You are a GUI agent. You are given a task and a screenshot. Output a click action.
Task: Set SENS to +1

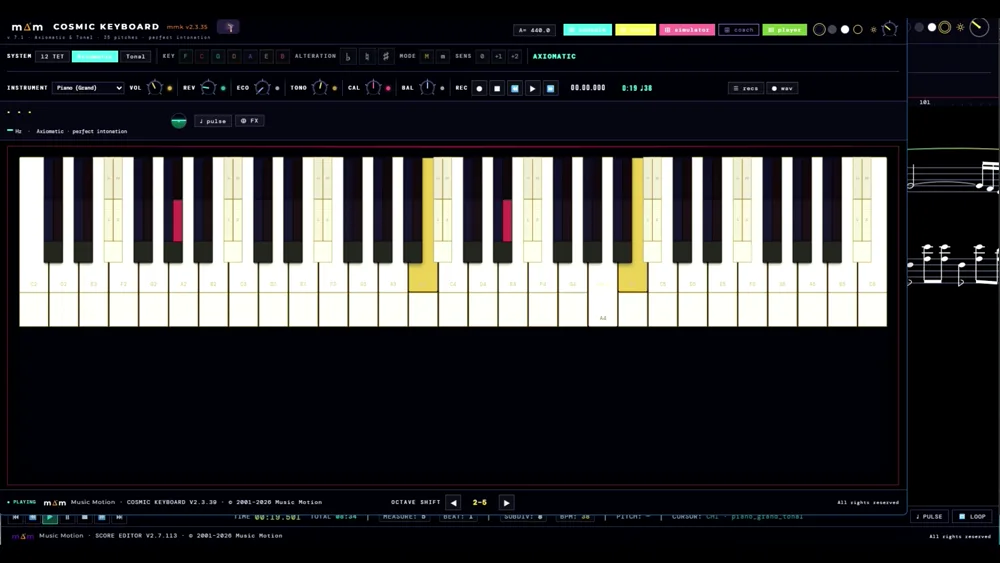pos(498,56)
